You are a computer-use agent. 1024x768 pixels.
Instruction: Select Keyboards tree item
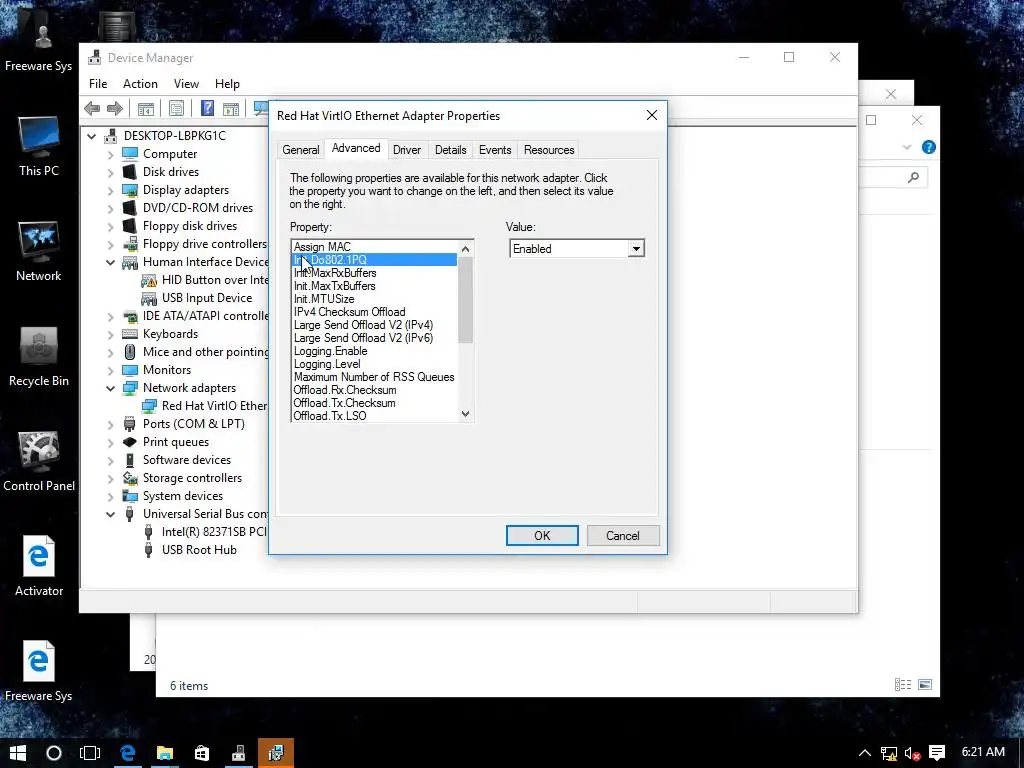[170, 334]
